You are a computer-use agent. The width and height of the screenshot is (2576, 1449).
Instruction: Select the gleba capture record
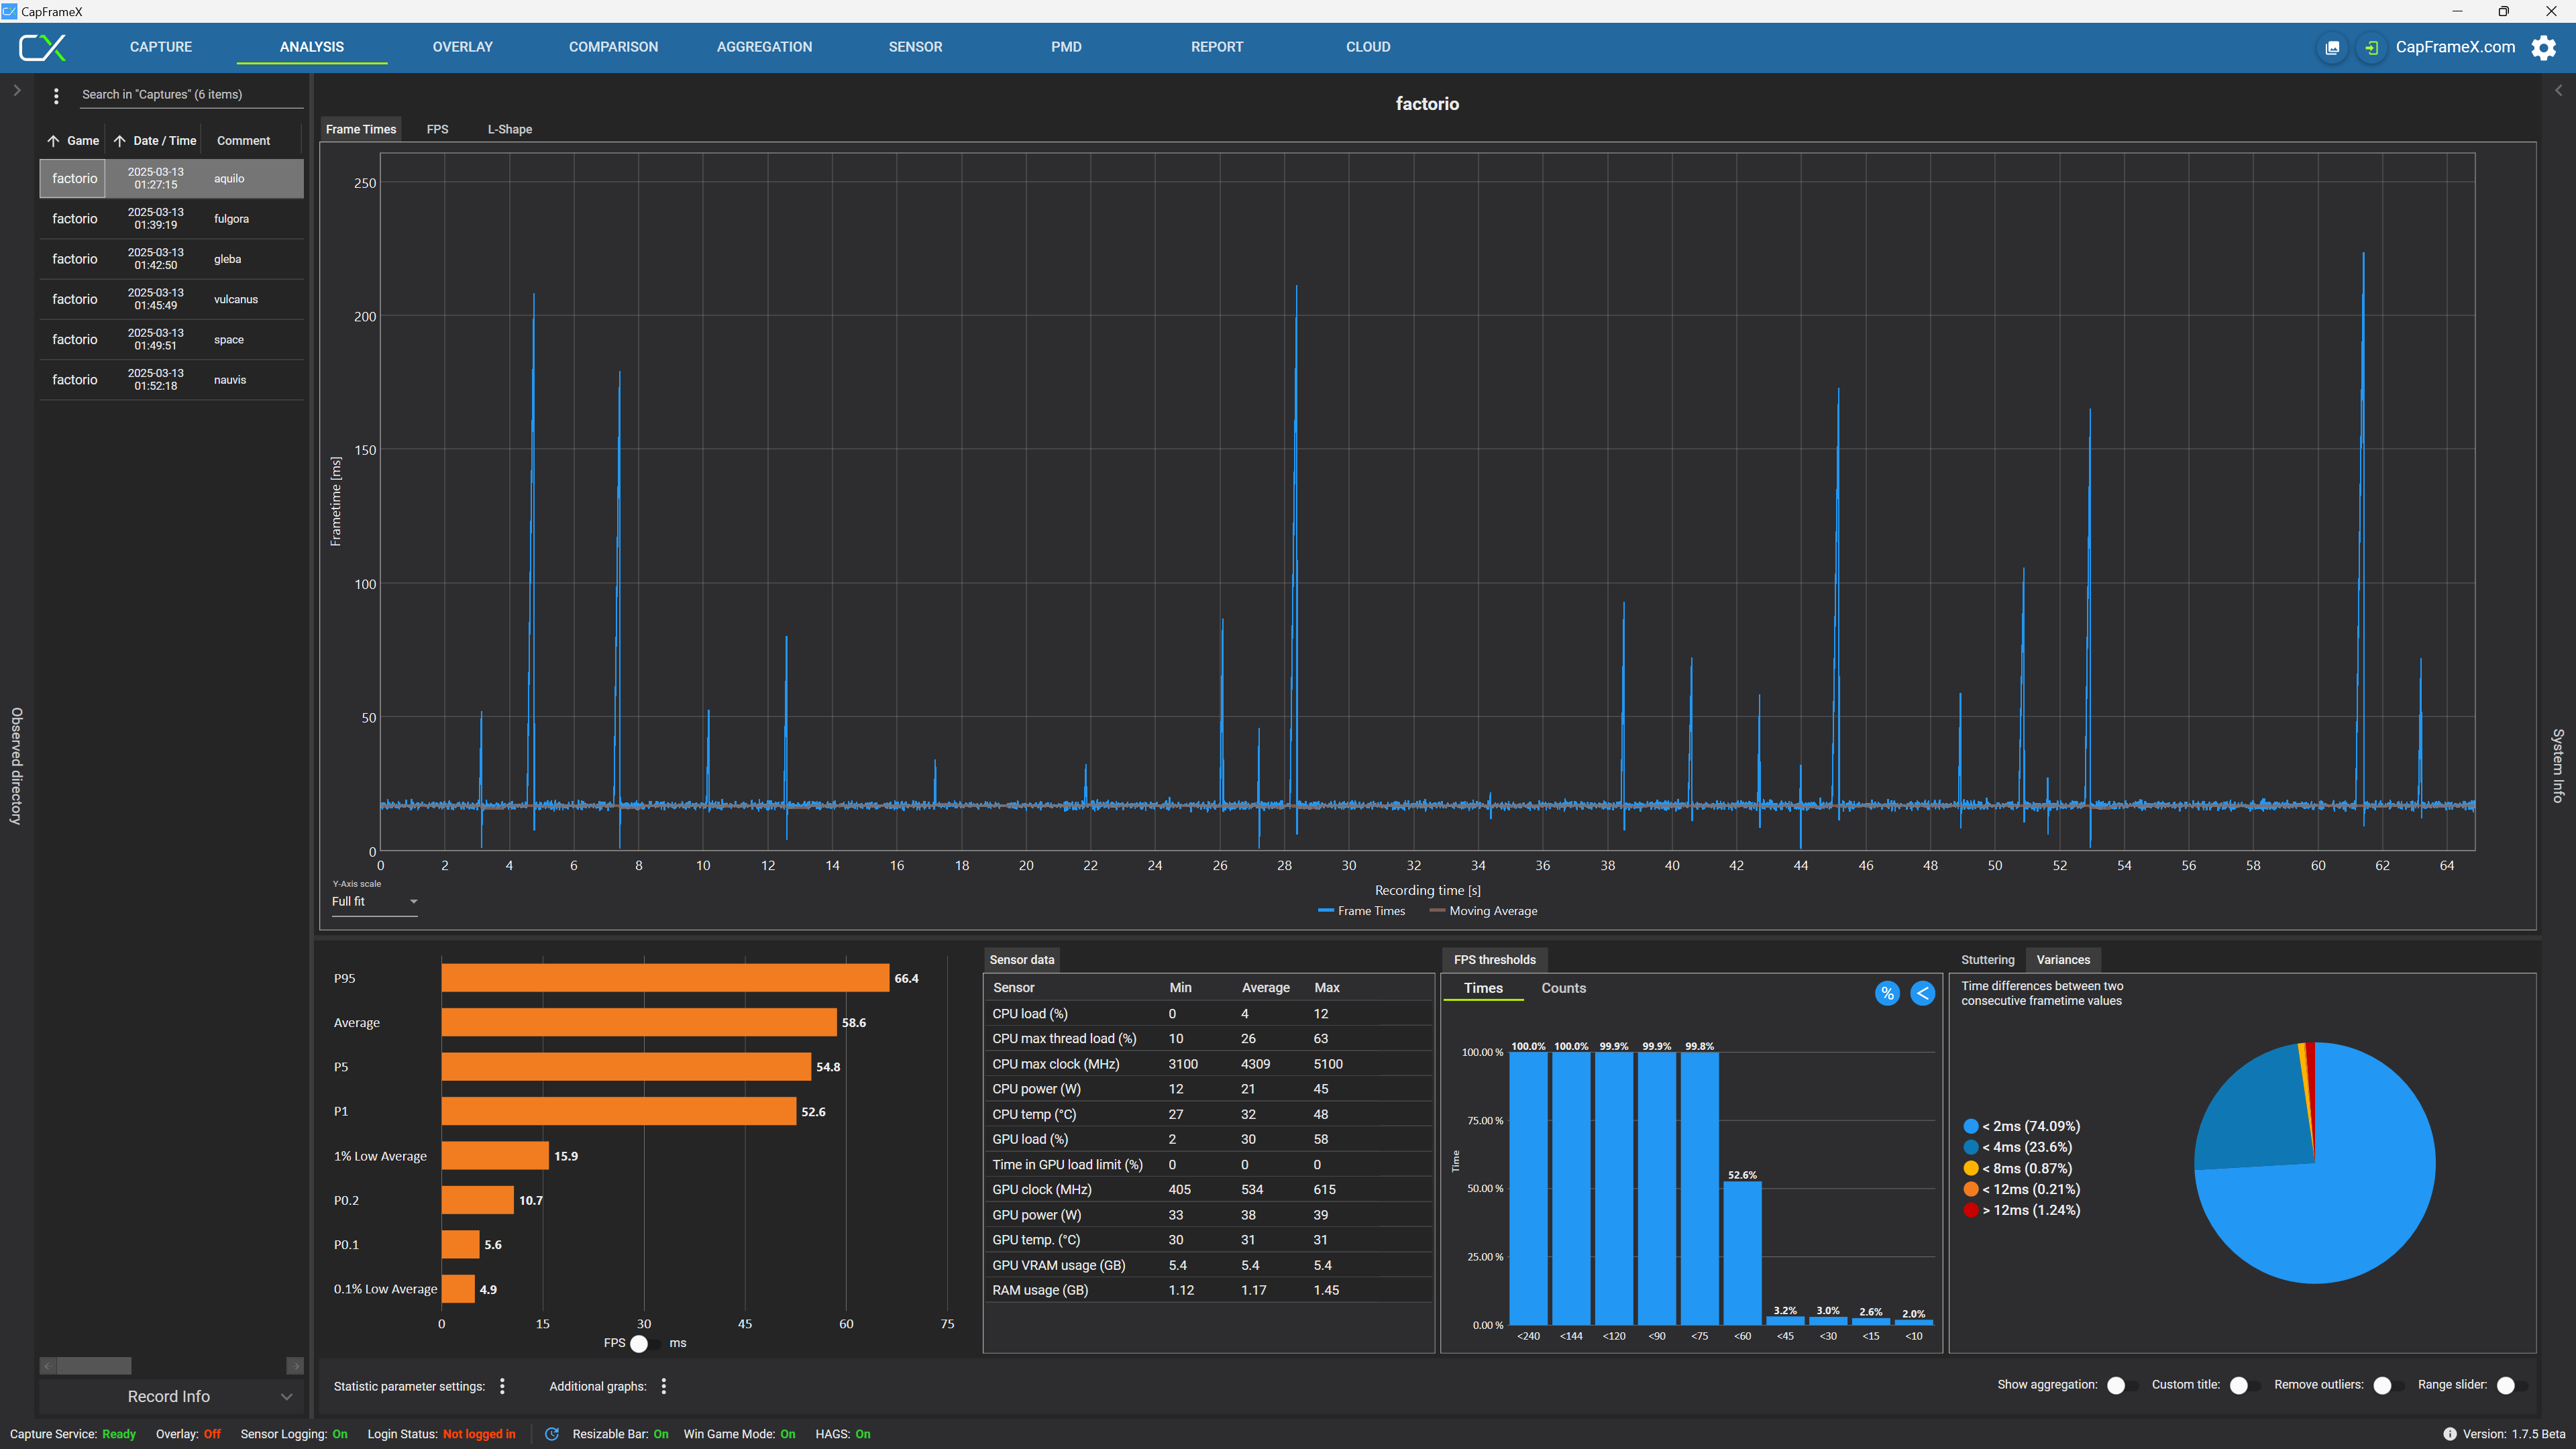coord(171,259)
